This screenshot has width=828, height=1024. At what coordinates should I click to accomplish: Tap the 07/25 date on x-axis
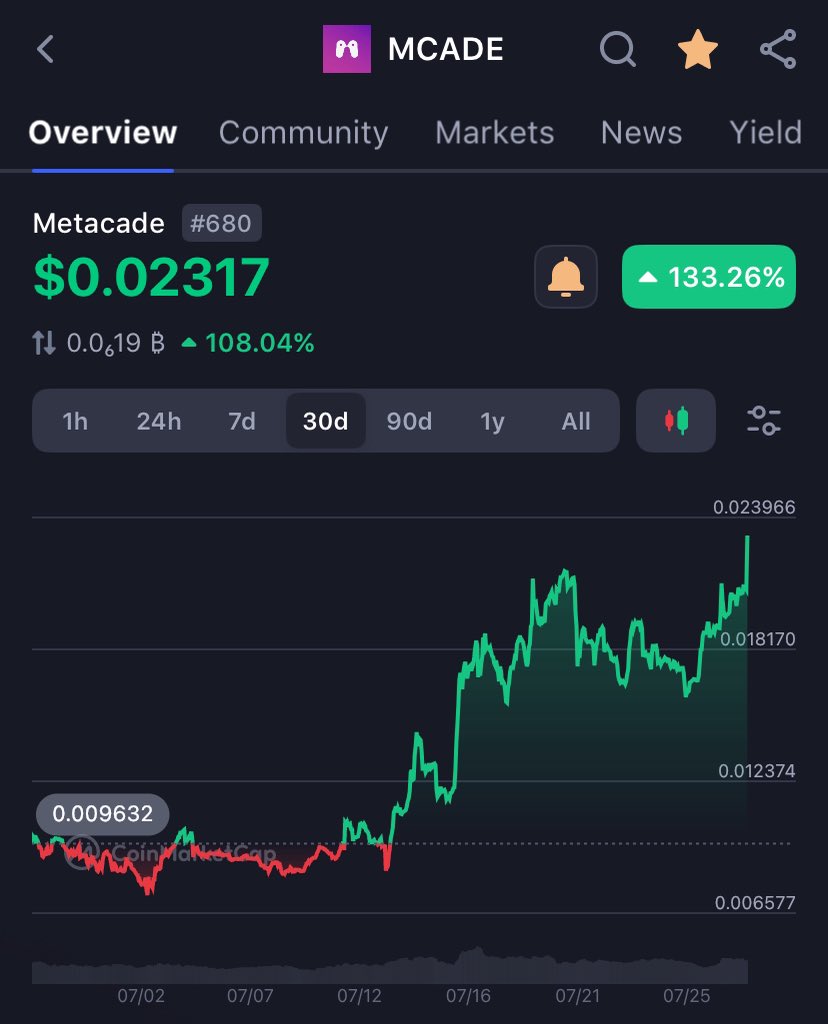pos(686,996)
